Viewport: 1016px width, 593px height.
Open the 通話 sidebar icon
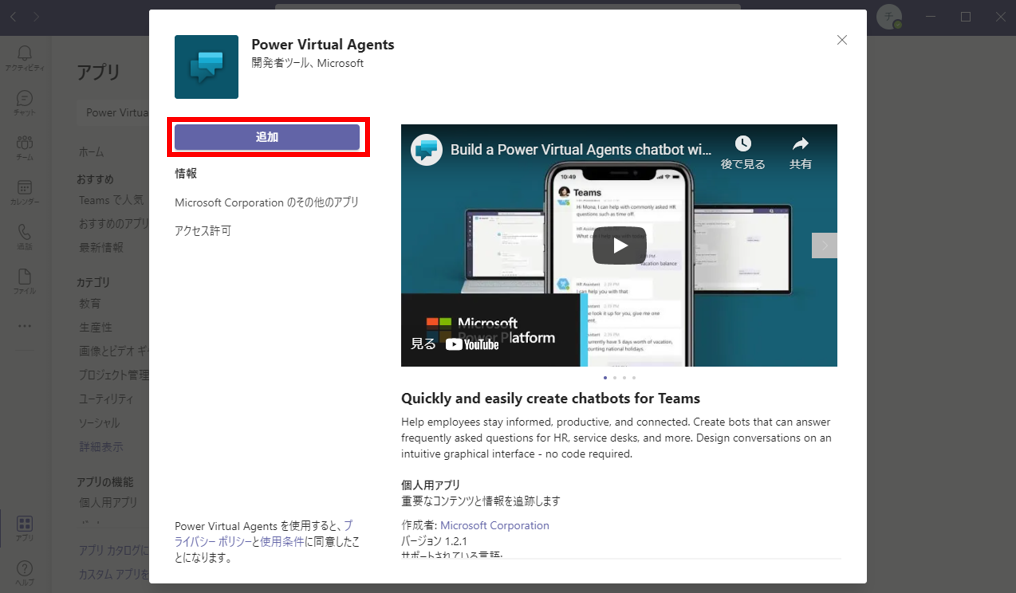(25, 237)
